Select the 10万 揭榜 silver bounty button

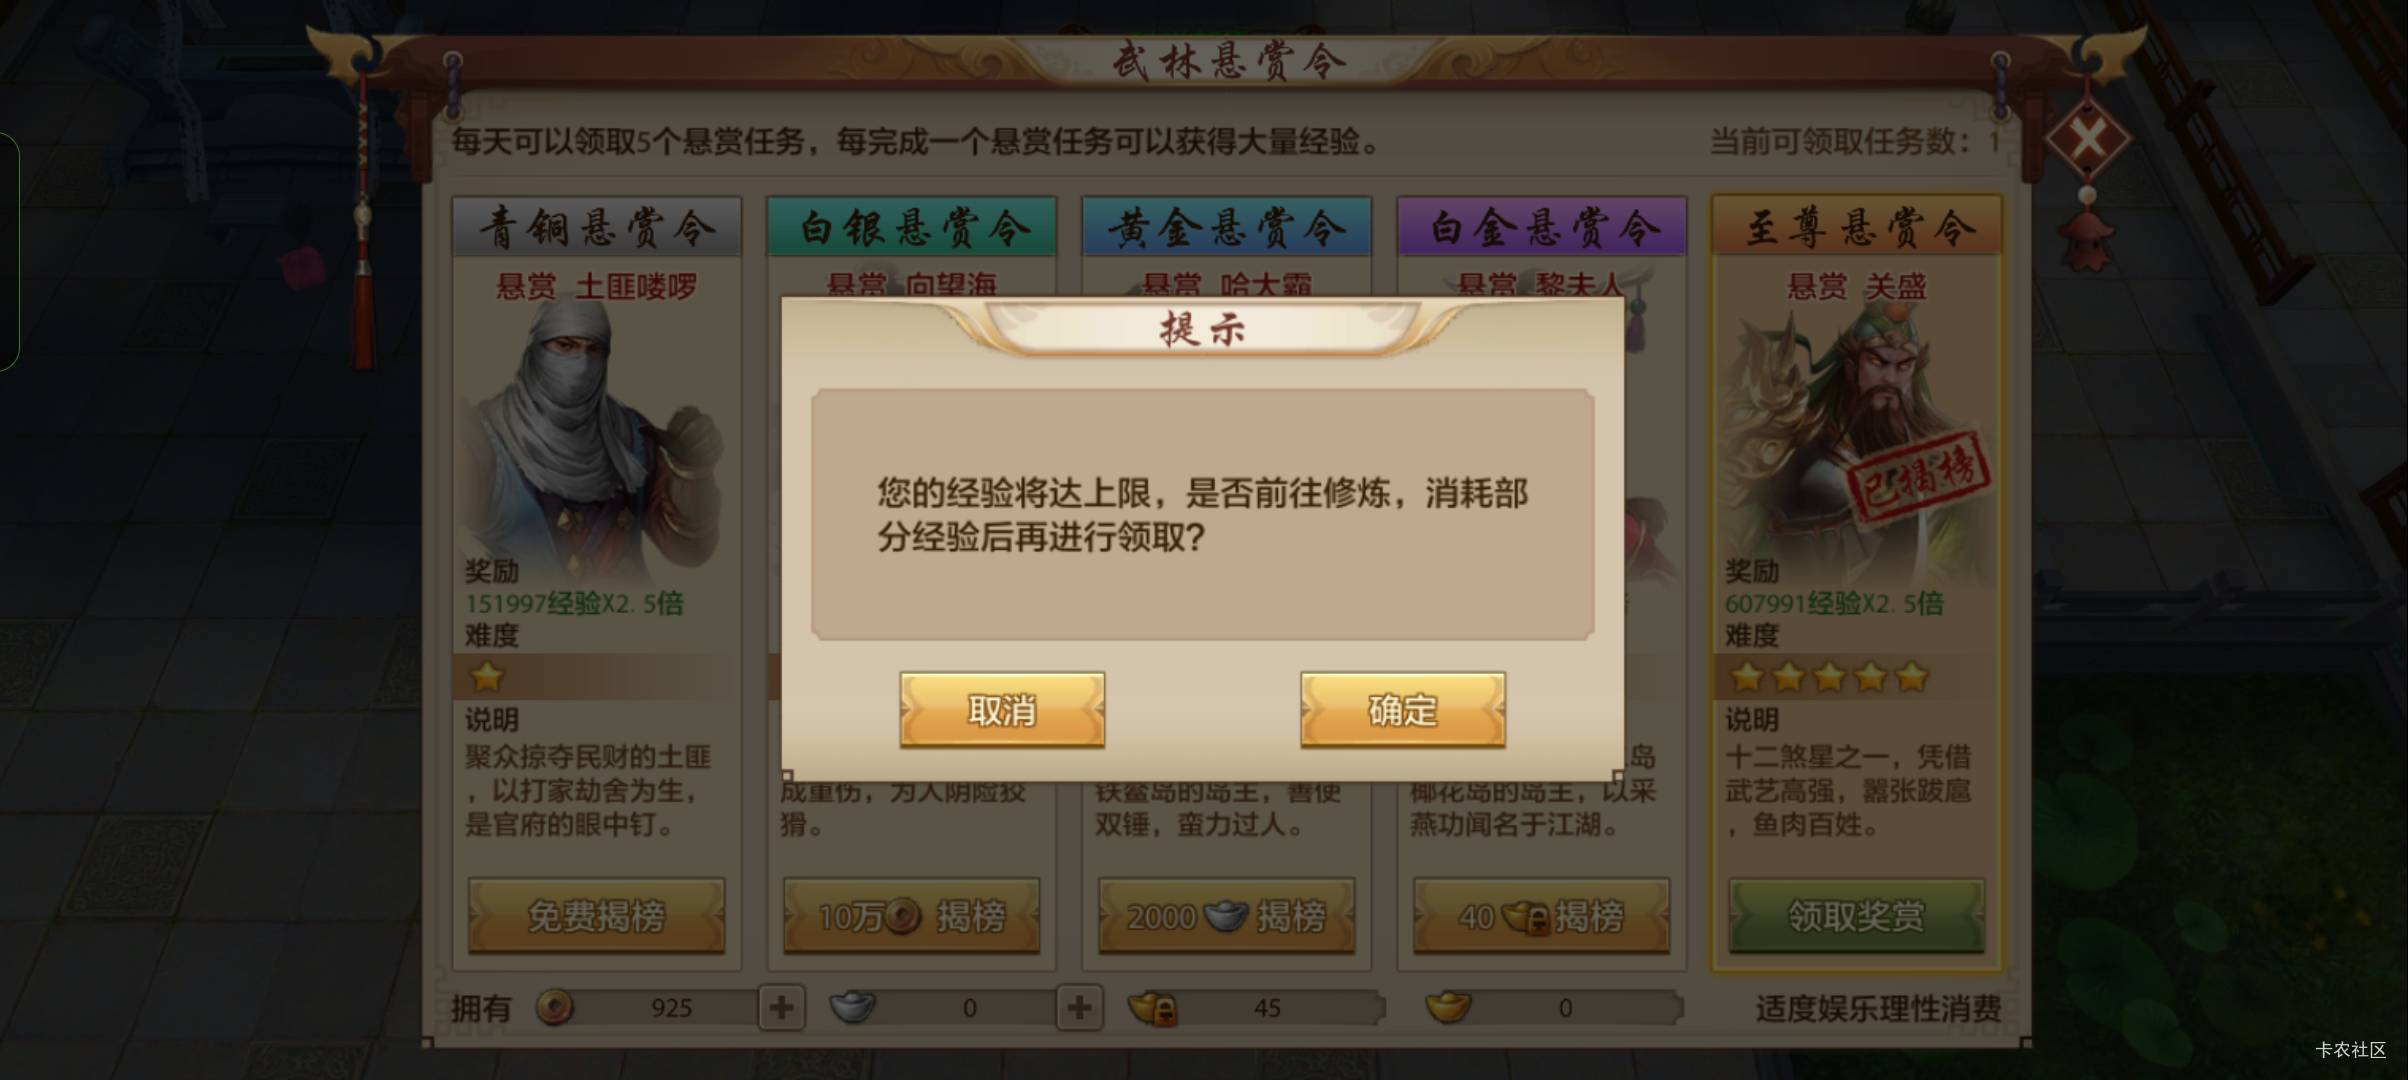click(x=911, y=916)
